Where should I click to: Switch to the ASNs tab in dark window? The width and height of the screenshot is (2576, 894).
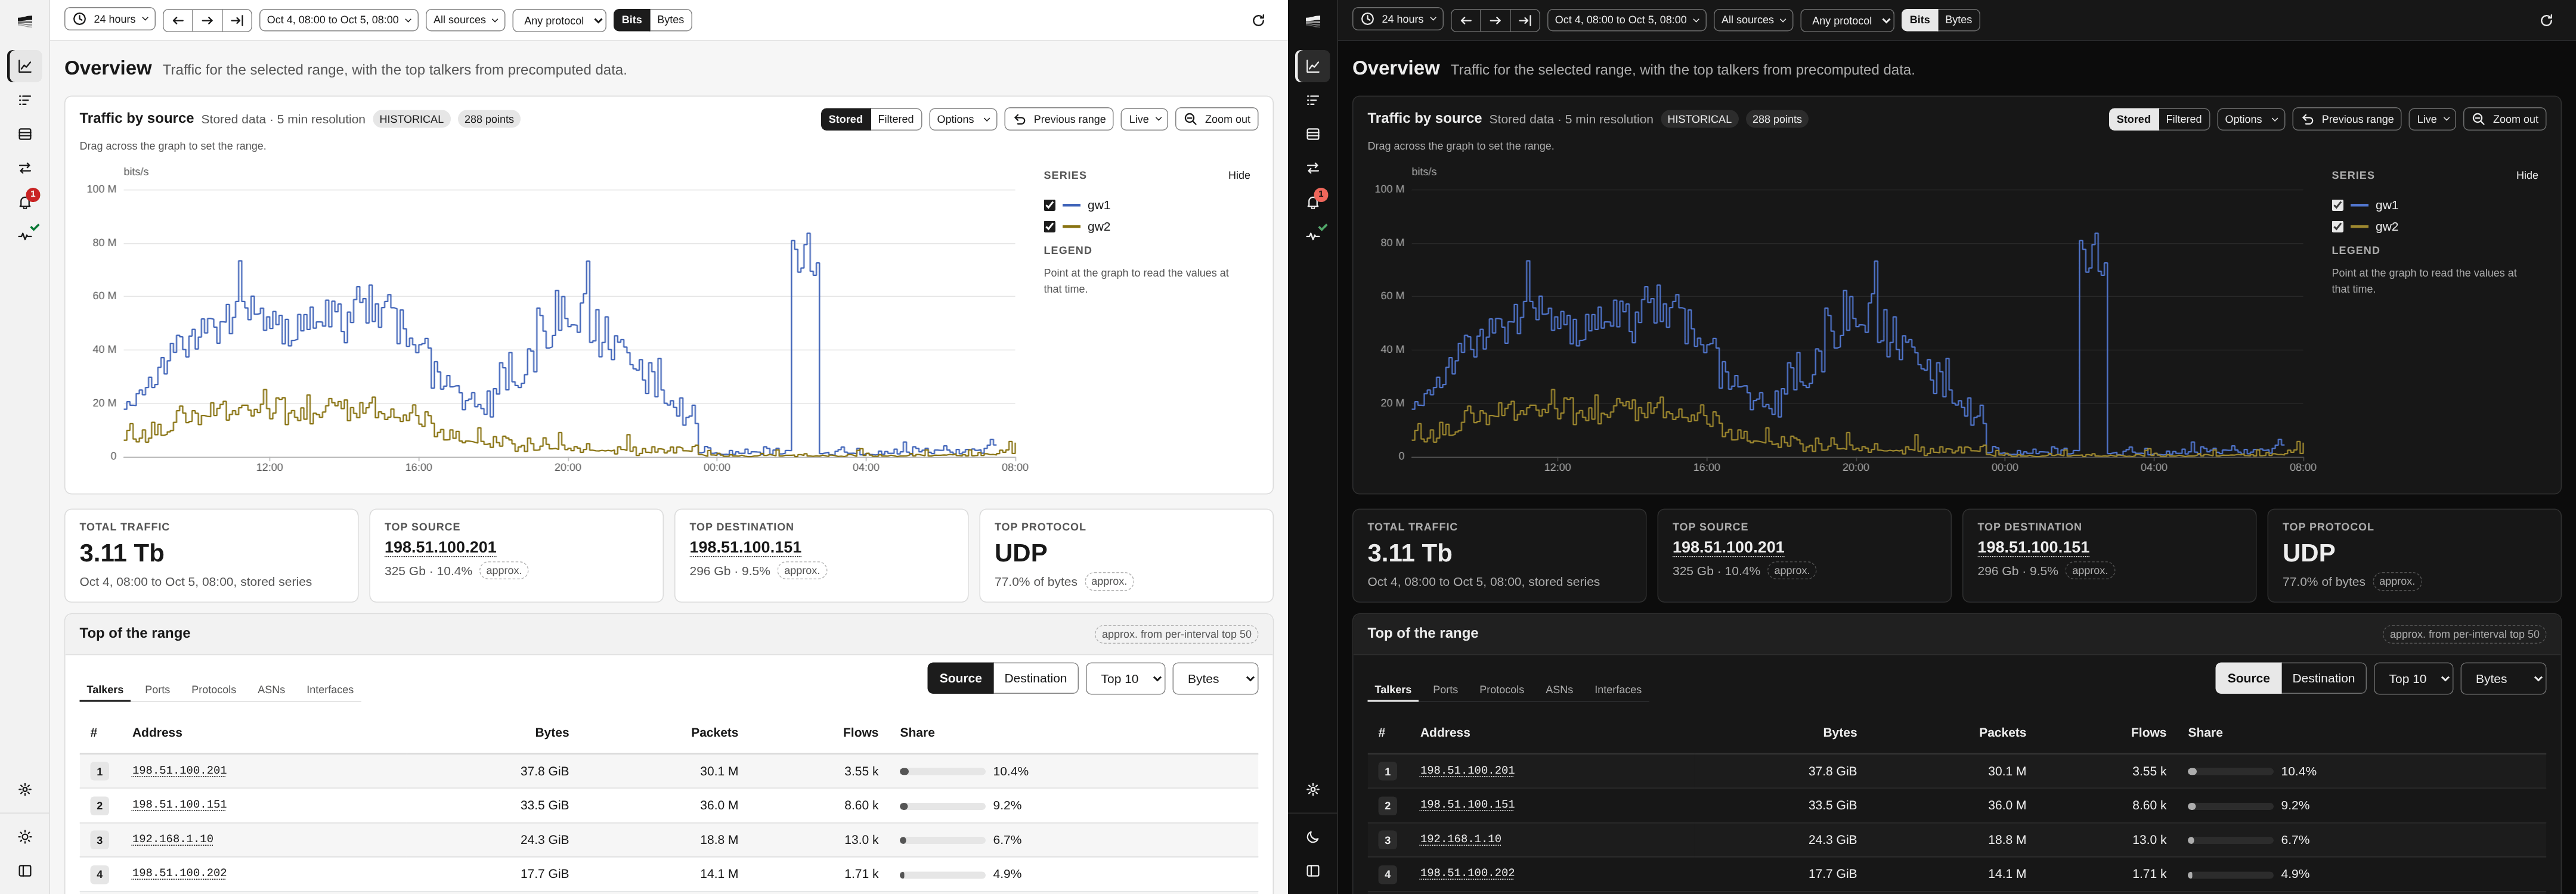(1559, 689)
